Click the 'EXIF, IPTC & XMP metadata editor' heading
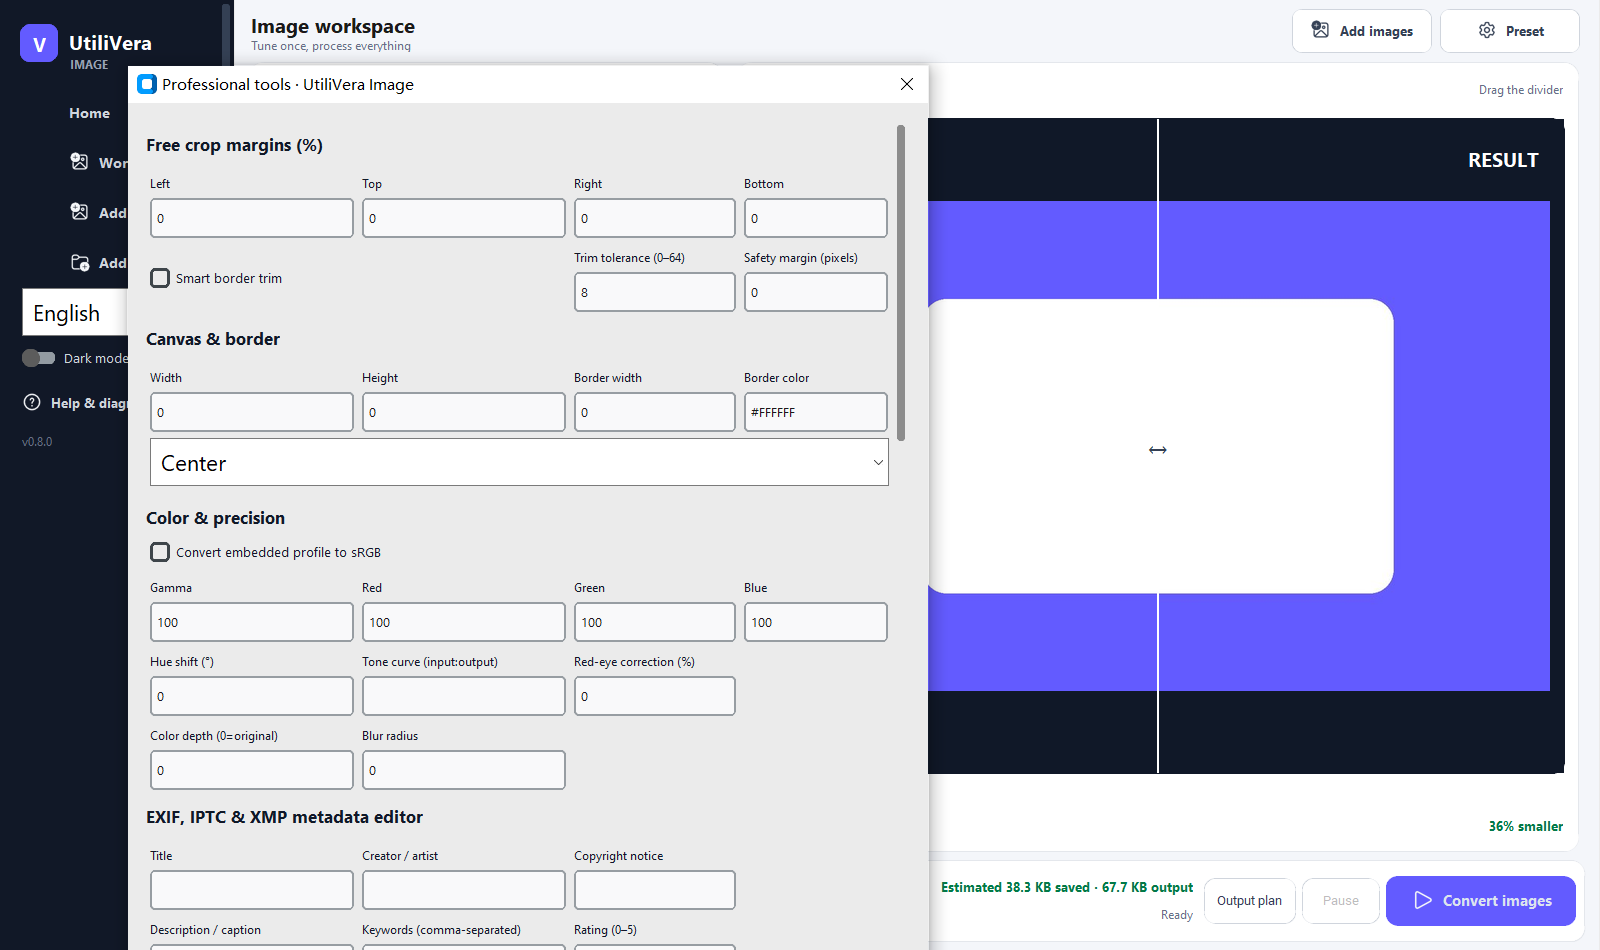Viewport: 1600px width, 950px height. [284, 817]
